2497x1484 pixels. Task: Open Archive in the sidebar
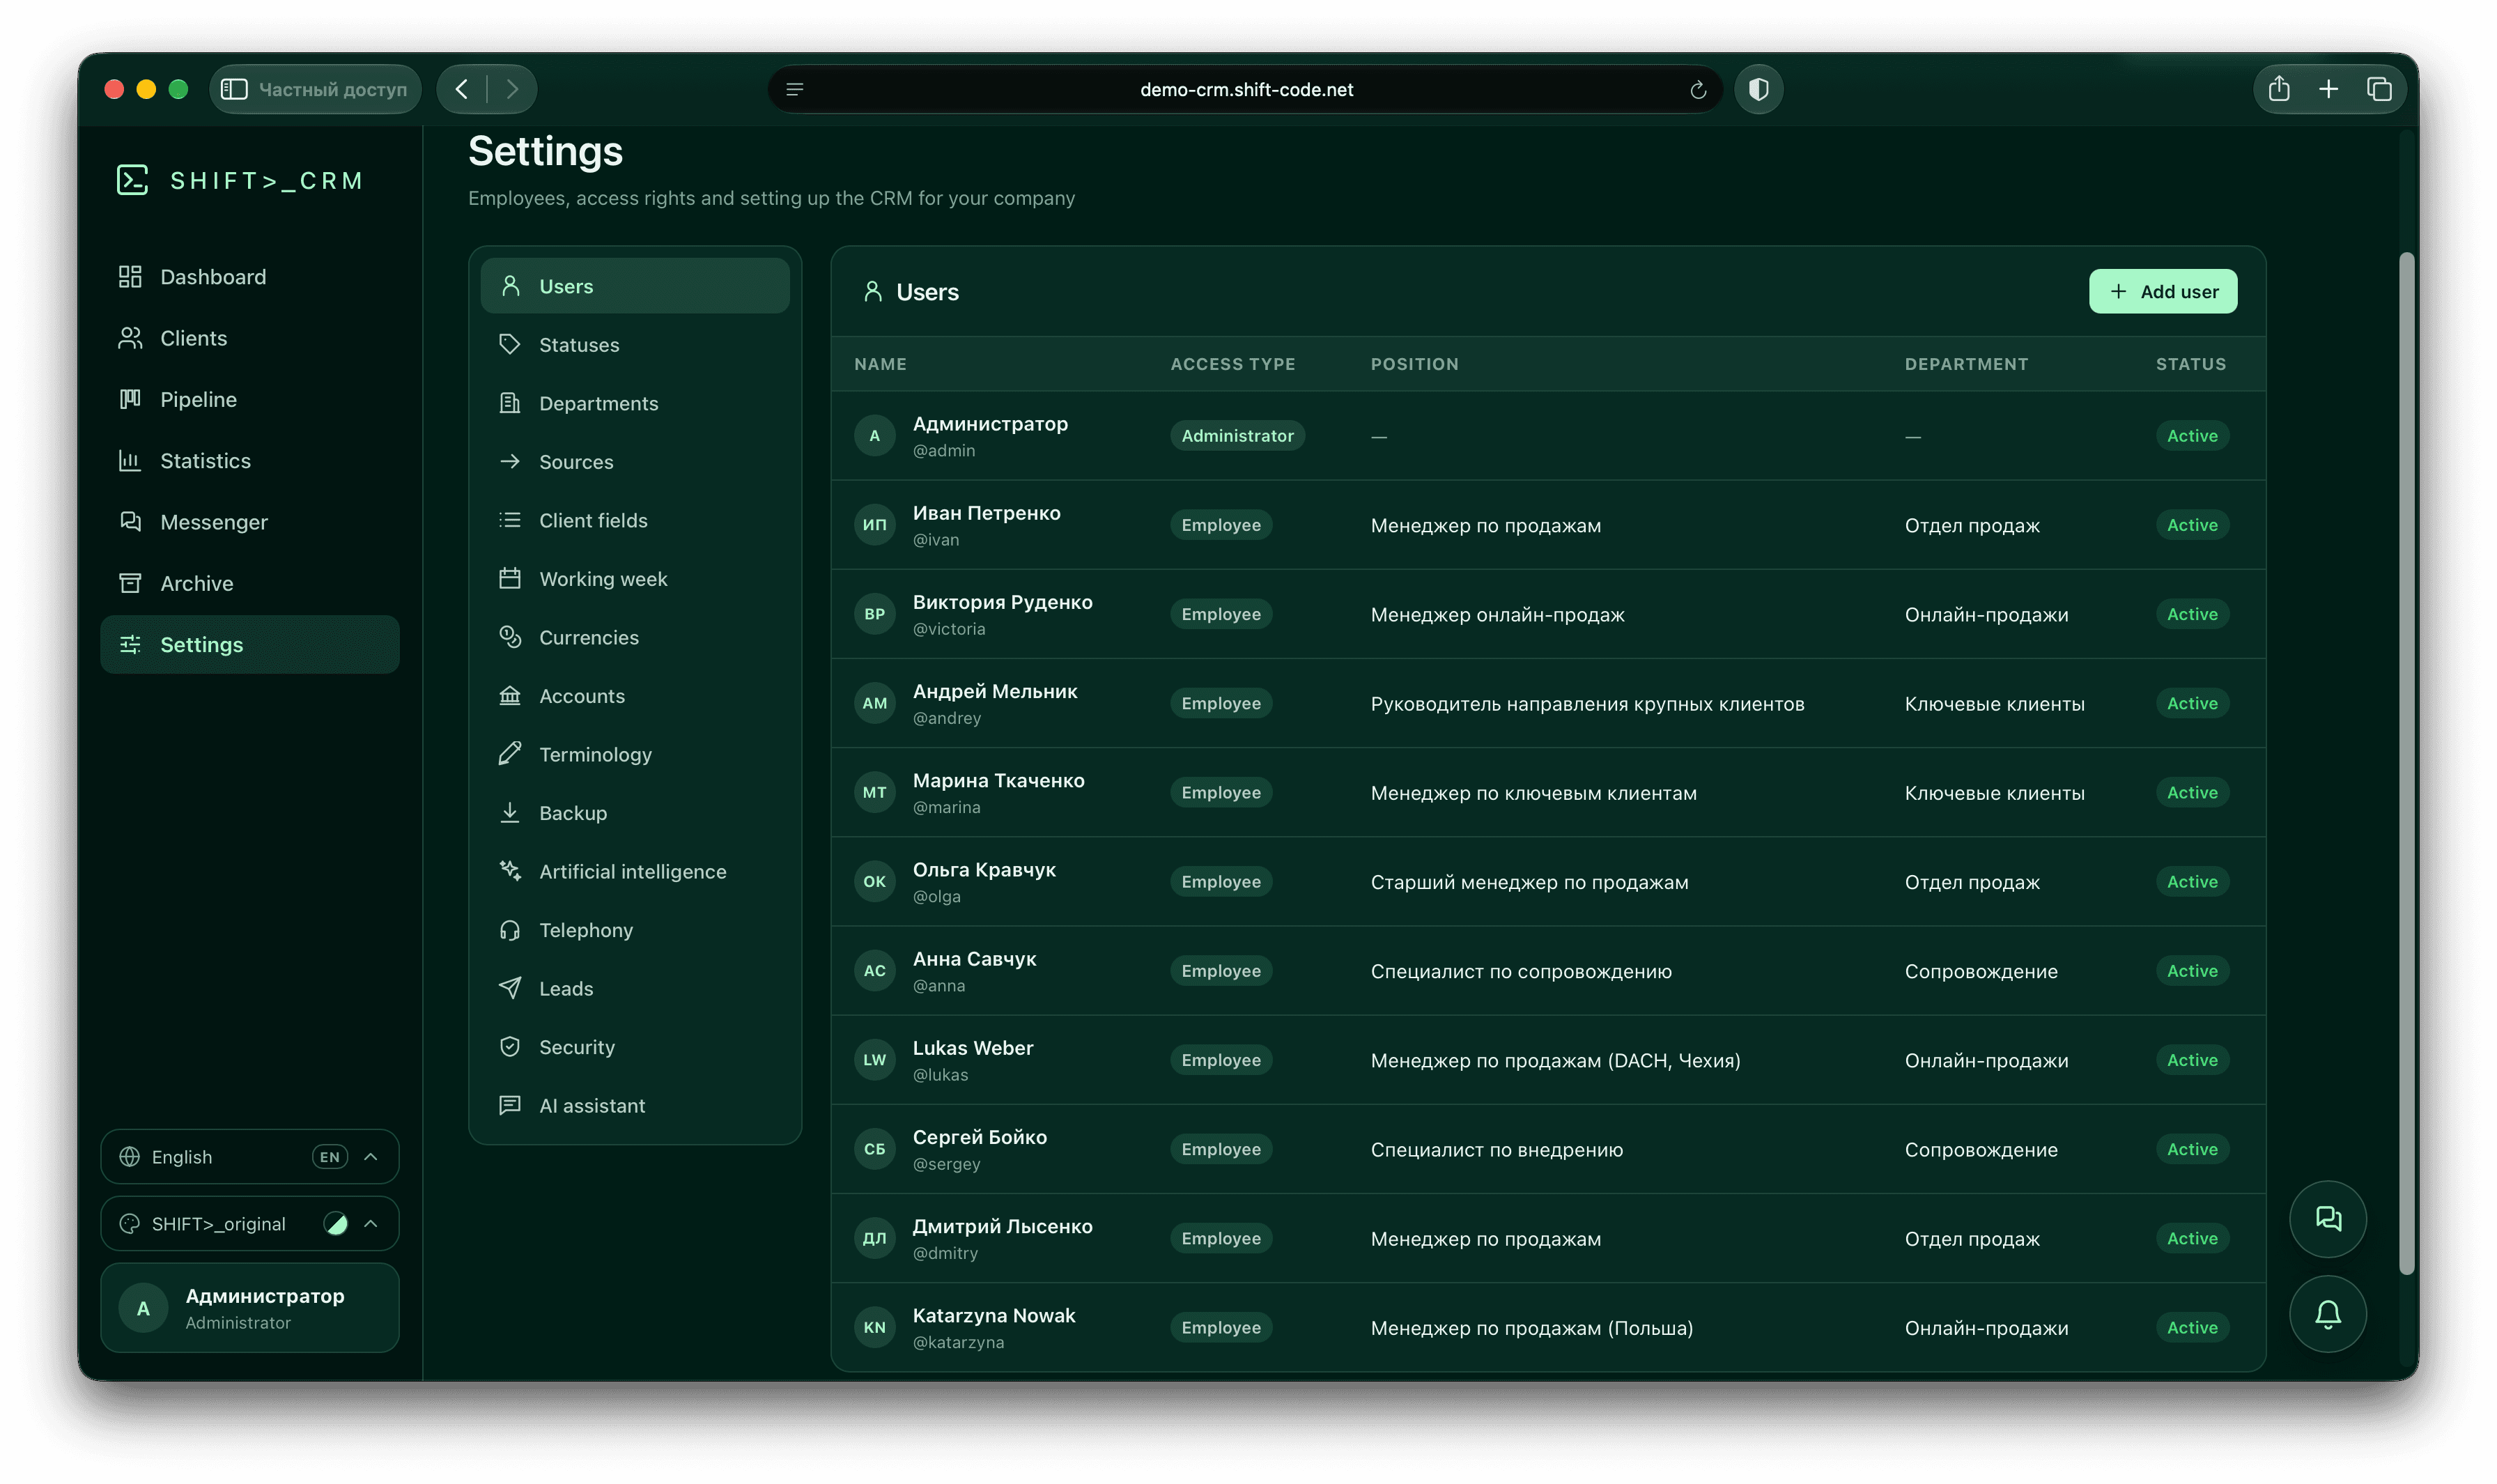point(250,583)
